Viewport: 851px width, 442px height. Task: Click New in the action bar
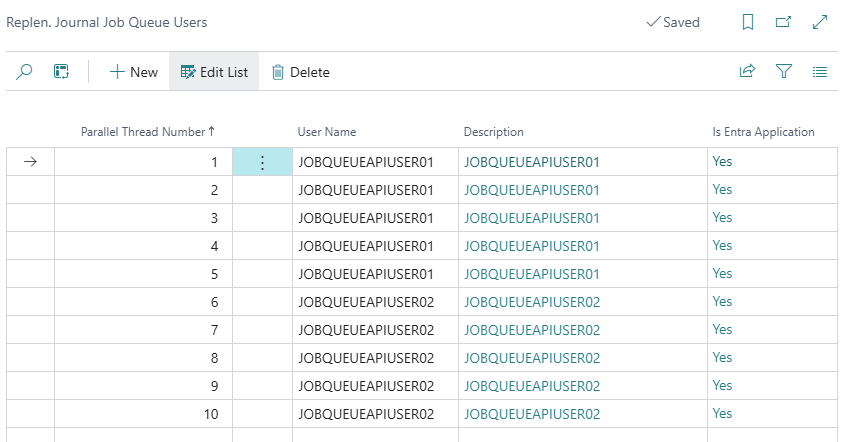[134, 72]
